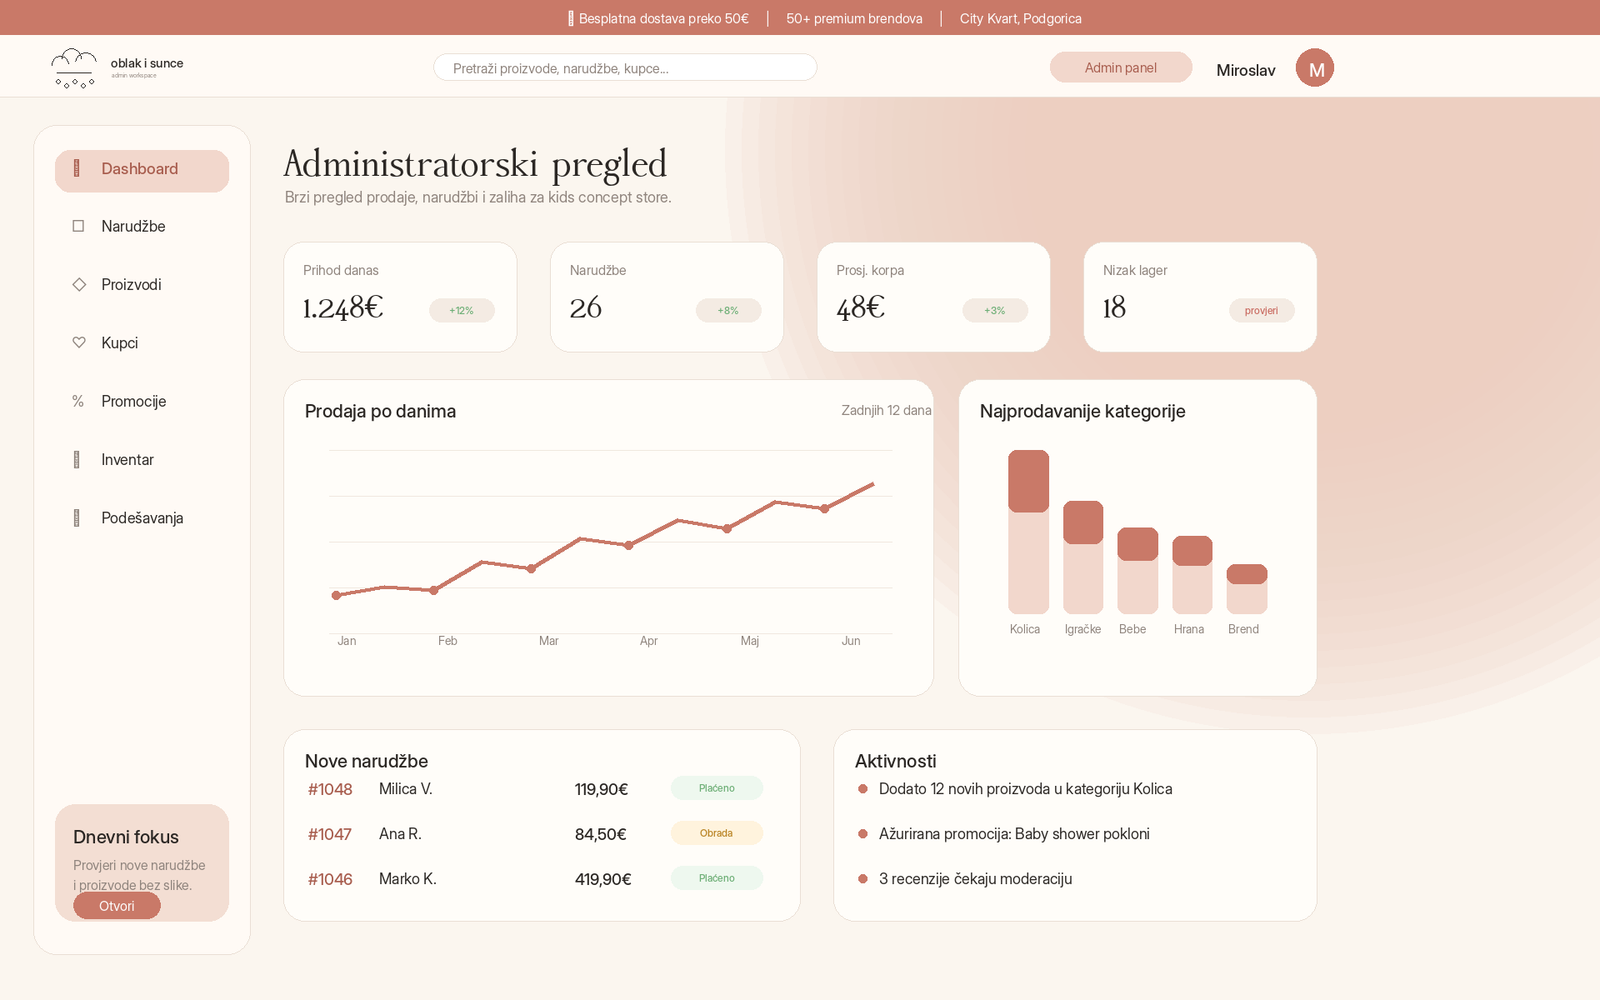Click the 48€ average cart value

coord(861,308)
